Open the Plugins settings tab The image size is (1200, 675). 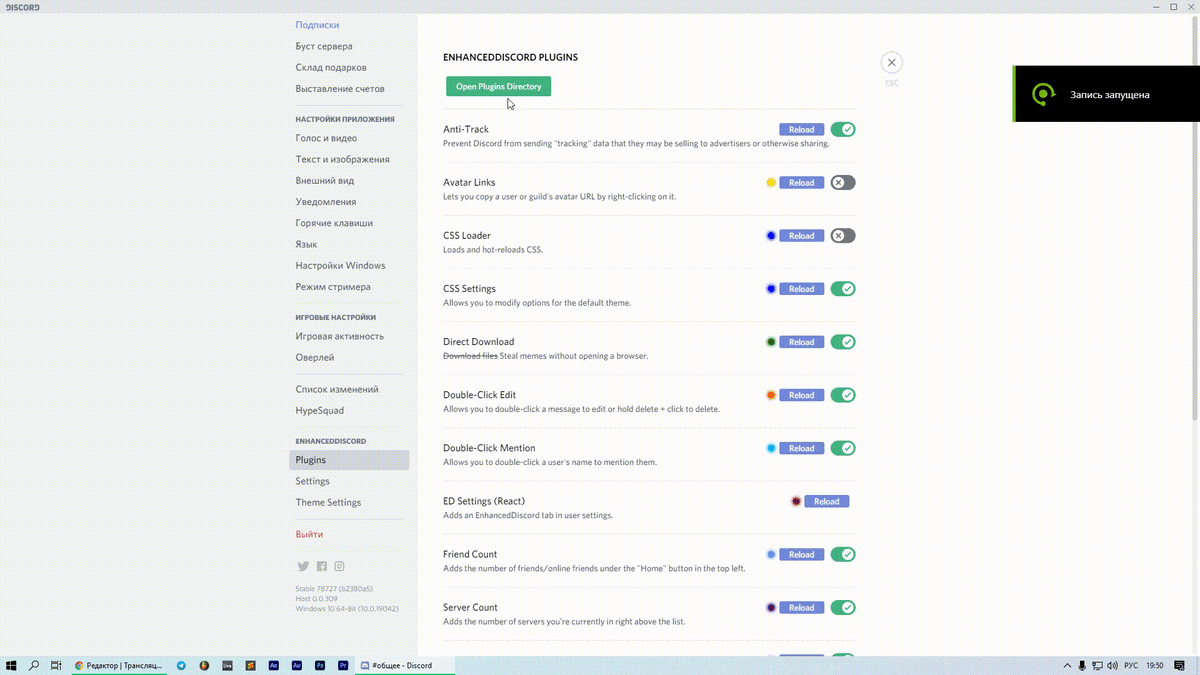(x=349, y=460)
